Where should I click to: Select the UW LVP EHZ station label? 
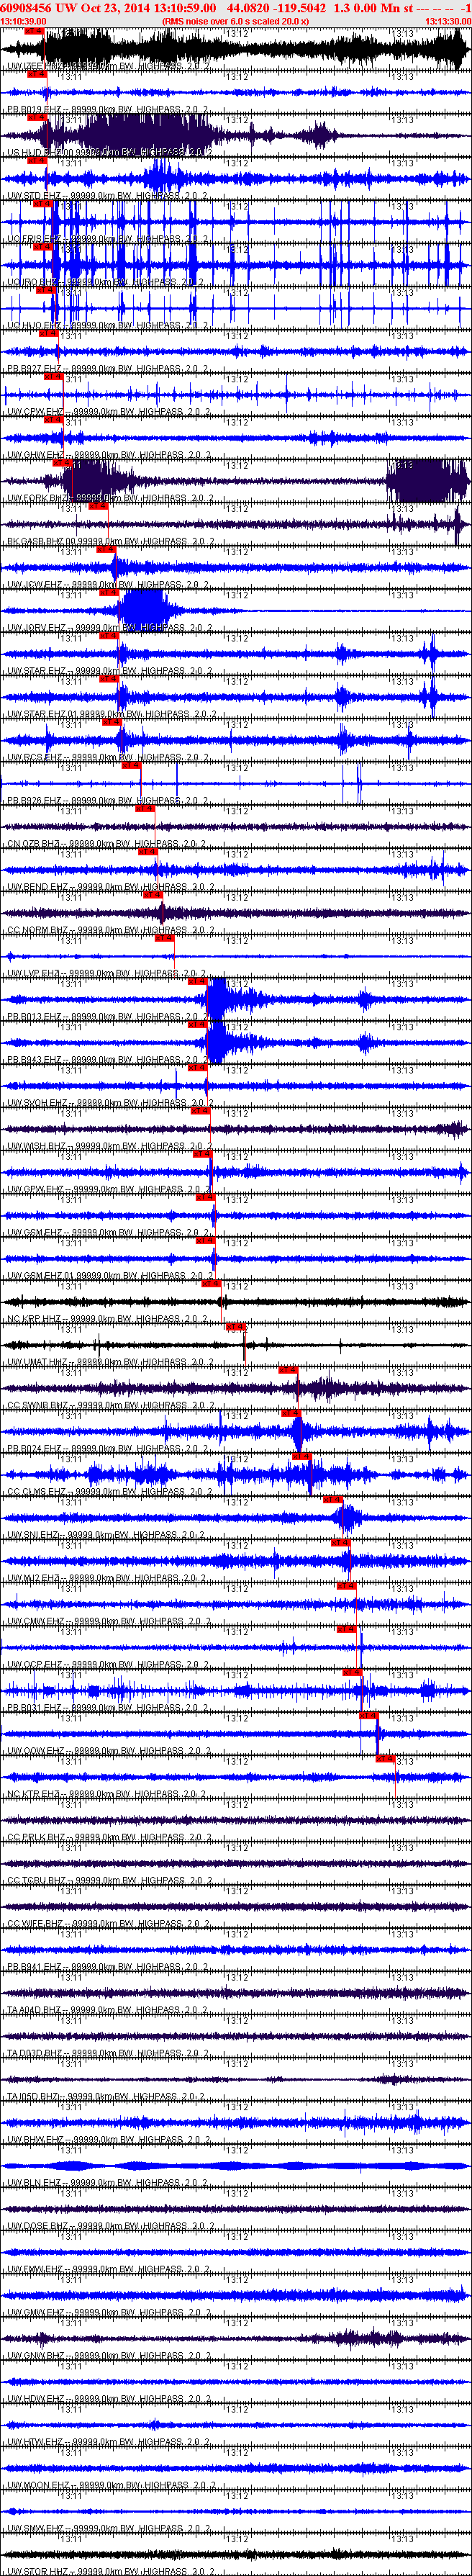tap(108, 973)
